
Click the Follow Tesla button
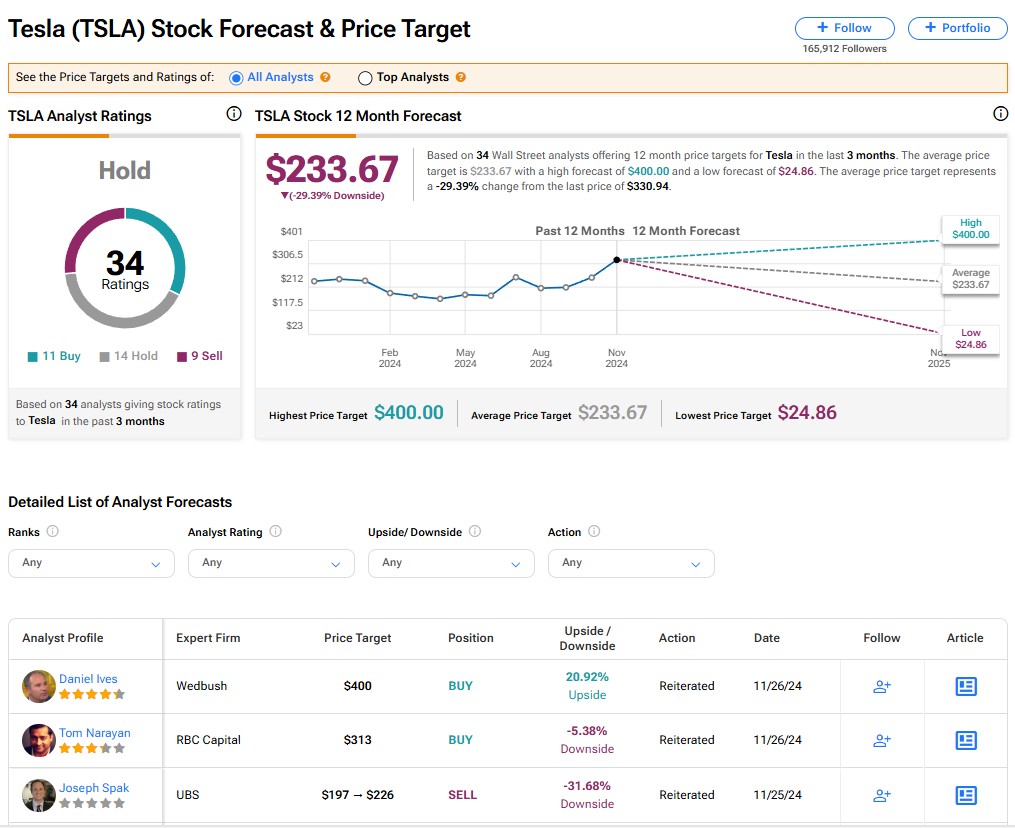point(844,28)
